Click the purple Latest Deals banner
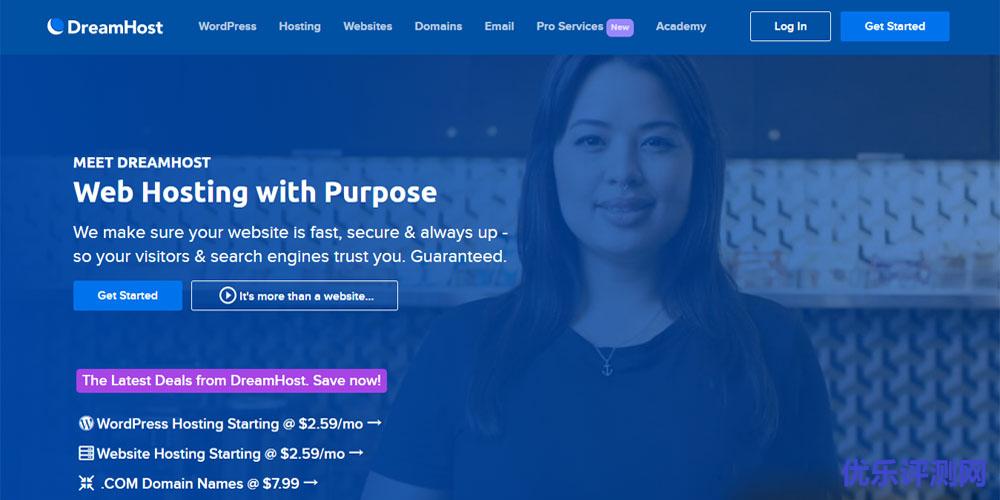Screen dimensions: 1000x500 (x=232, y=381)
